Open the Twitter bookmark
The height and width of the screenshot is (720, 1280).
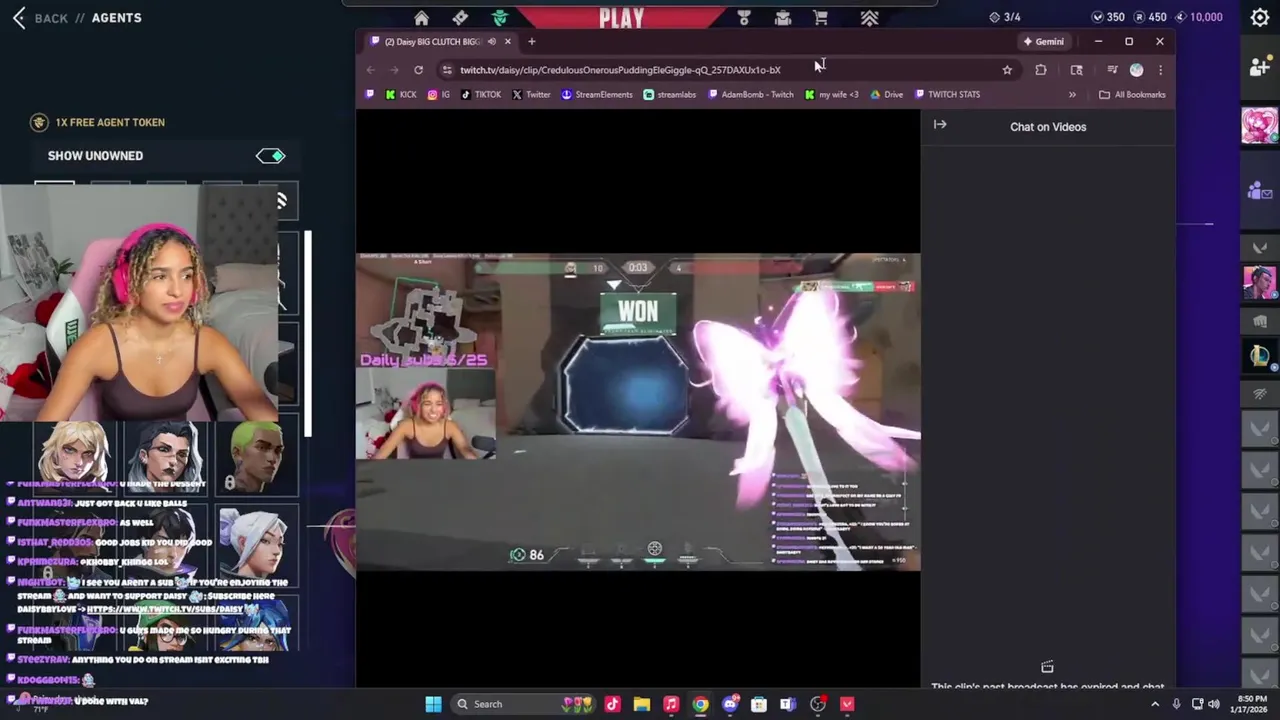pyautogui.click(x=531, y=95)
